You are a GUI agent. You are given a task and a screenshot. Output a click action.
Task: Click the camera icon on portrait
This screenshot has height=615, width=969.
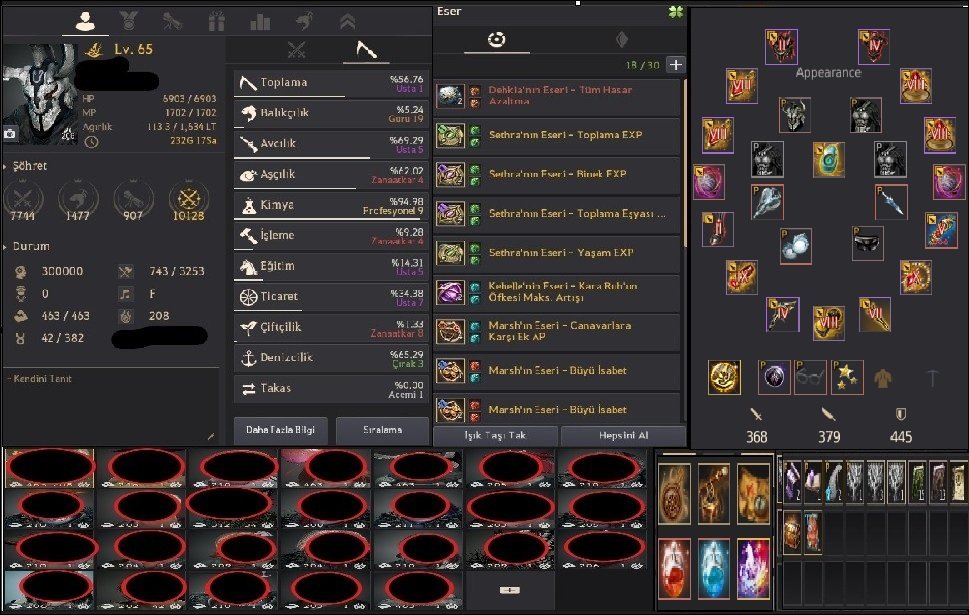click(x=10, y=134)
